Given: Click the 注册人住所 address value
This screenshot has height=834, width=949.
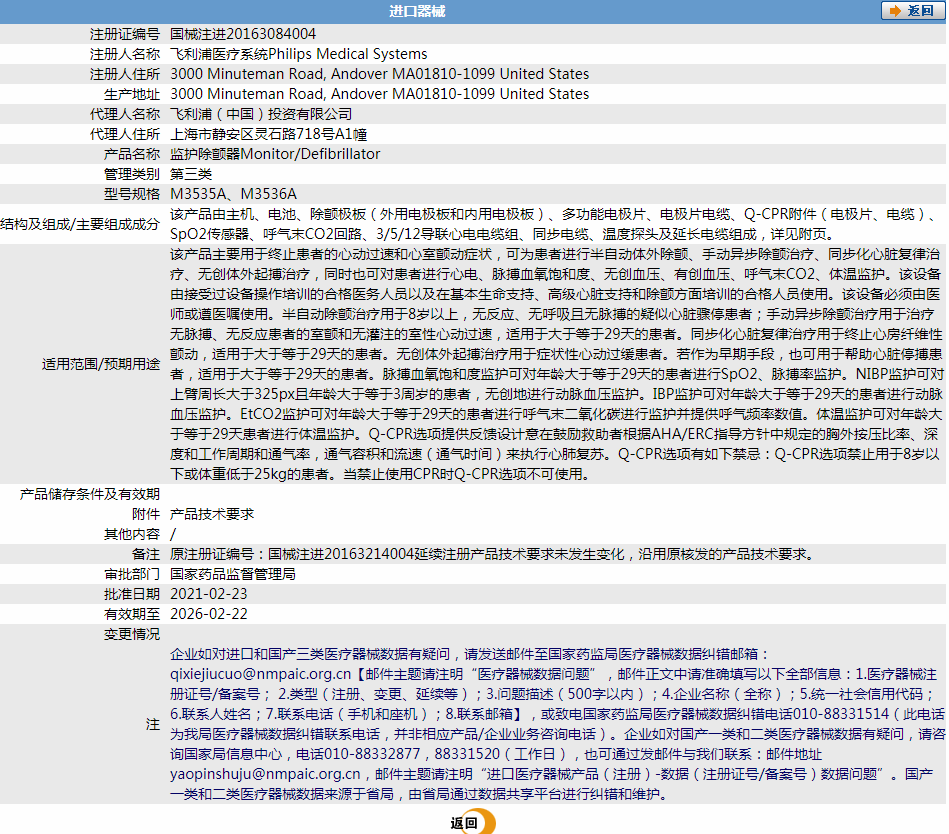Looking at the screenshot, I should pyautogui.click(x=379, y=74).
